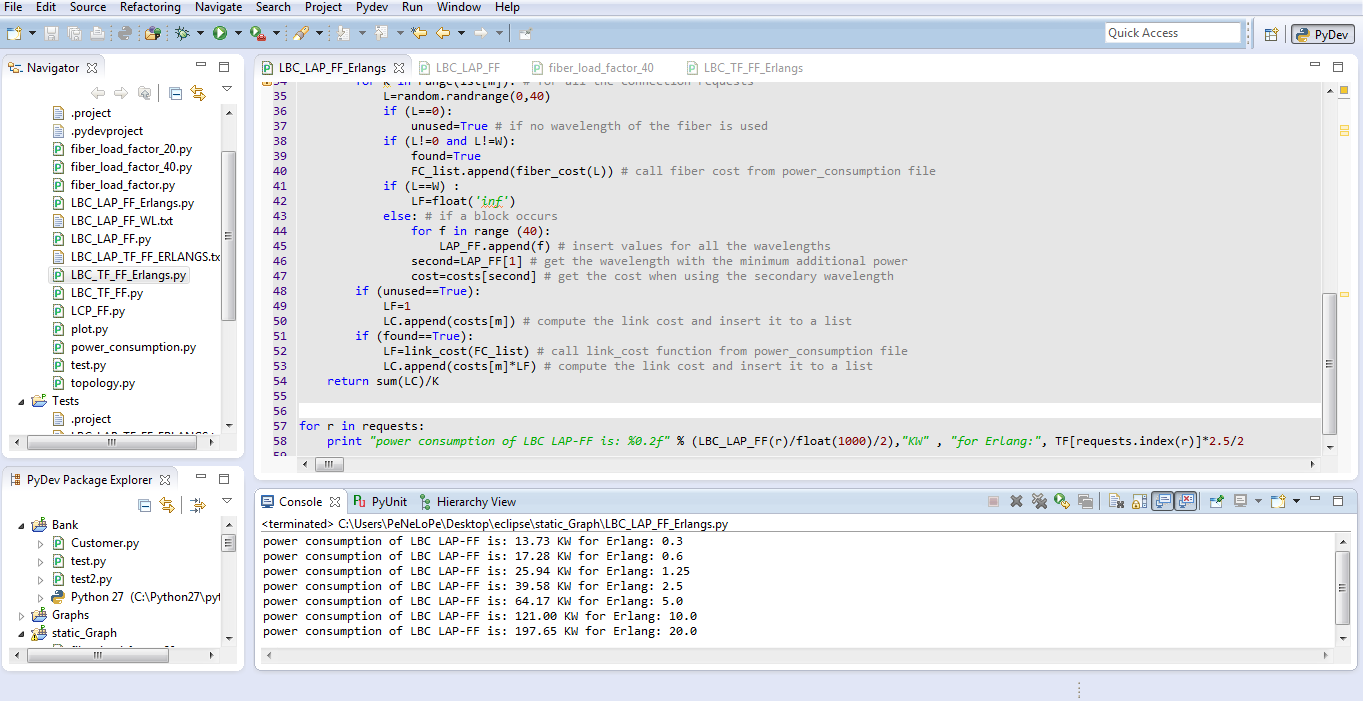Image resolution: width=1363 pixels, height=701 pixels.
Task: Toggle Show Console When Standard Error Changes
Action: click(1186, 501)
